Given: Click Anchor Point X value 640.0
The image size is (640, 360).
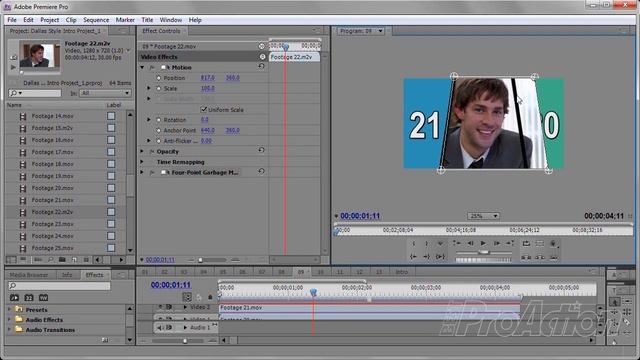Looking at the screenshot, I should (207, 130).
